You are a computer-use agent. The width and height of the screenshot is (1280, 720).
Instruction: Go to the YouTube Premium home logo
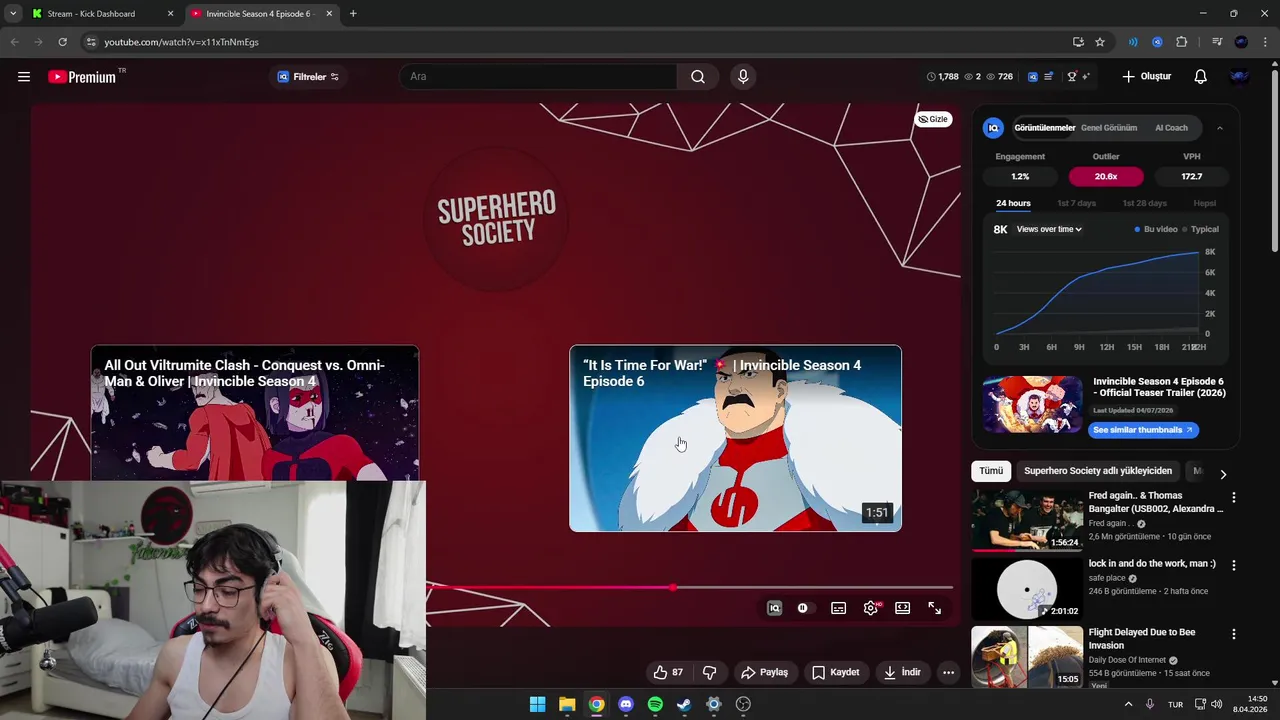point(82,77)
